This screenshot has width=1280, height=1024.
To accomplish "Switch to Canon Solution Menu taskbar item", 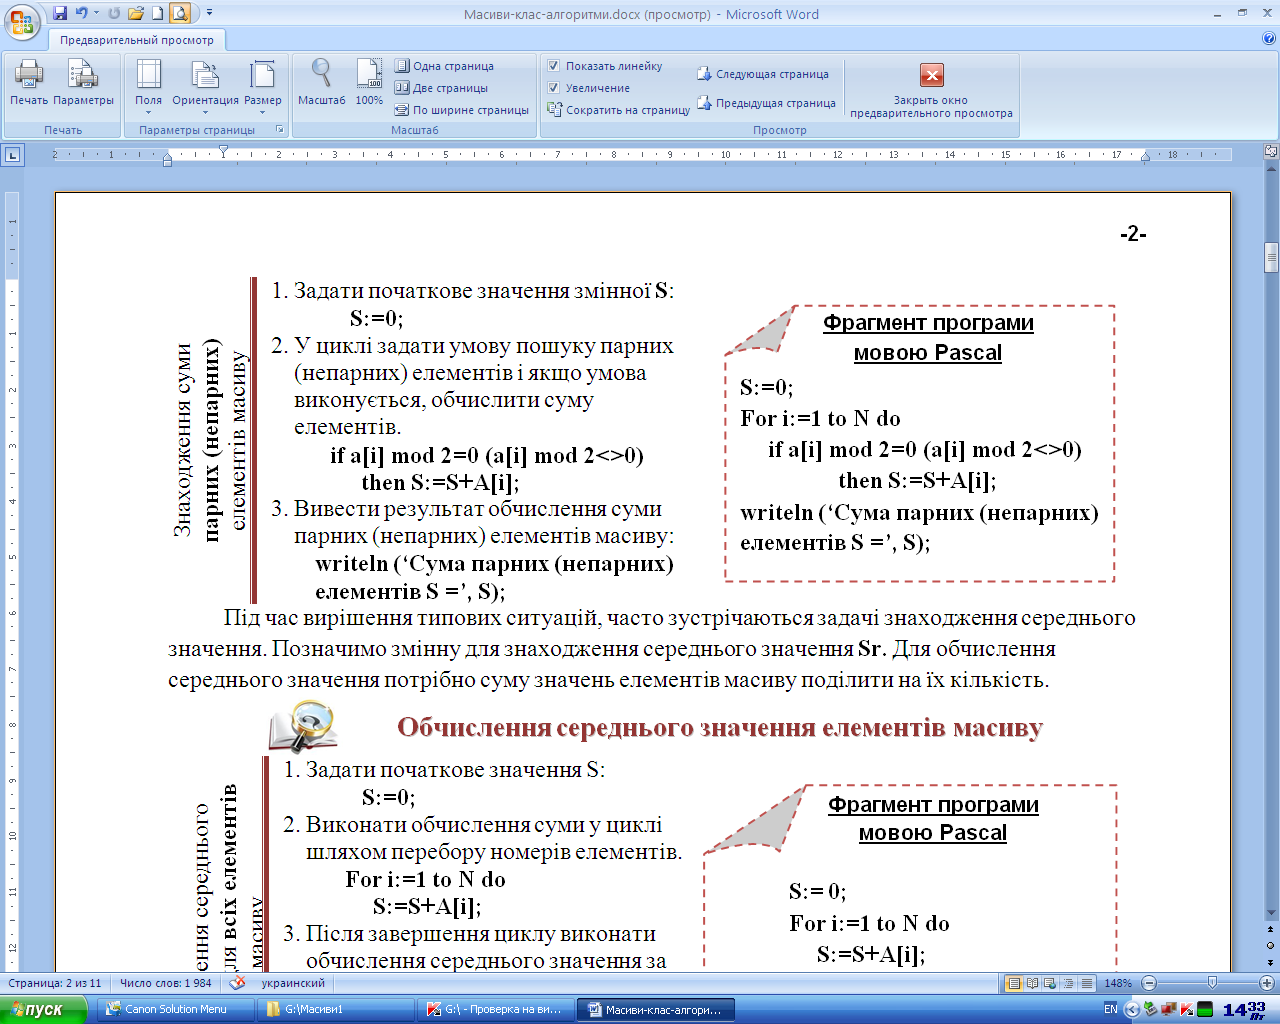I will click(176, 1009).
